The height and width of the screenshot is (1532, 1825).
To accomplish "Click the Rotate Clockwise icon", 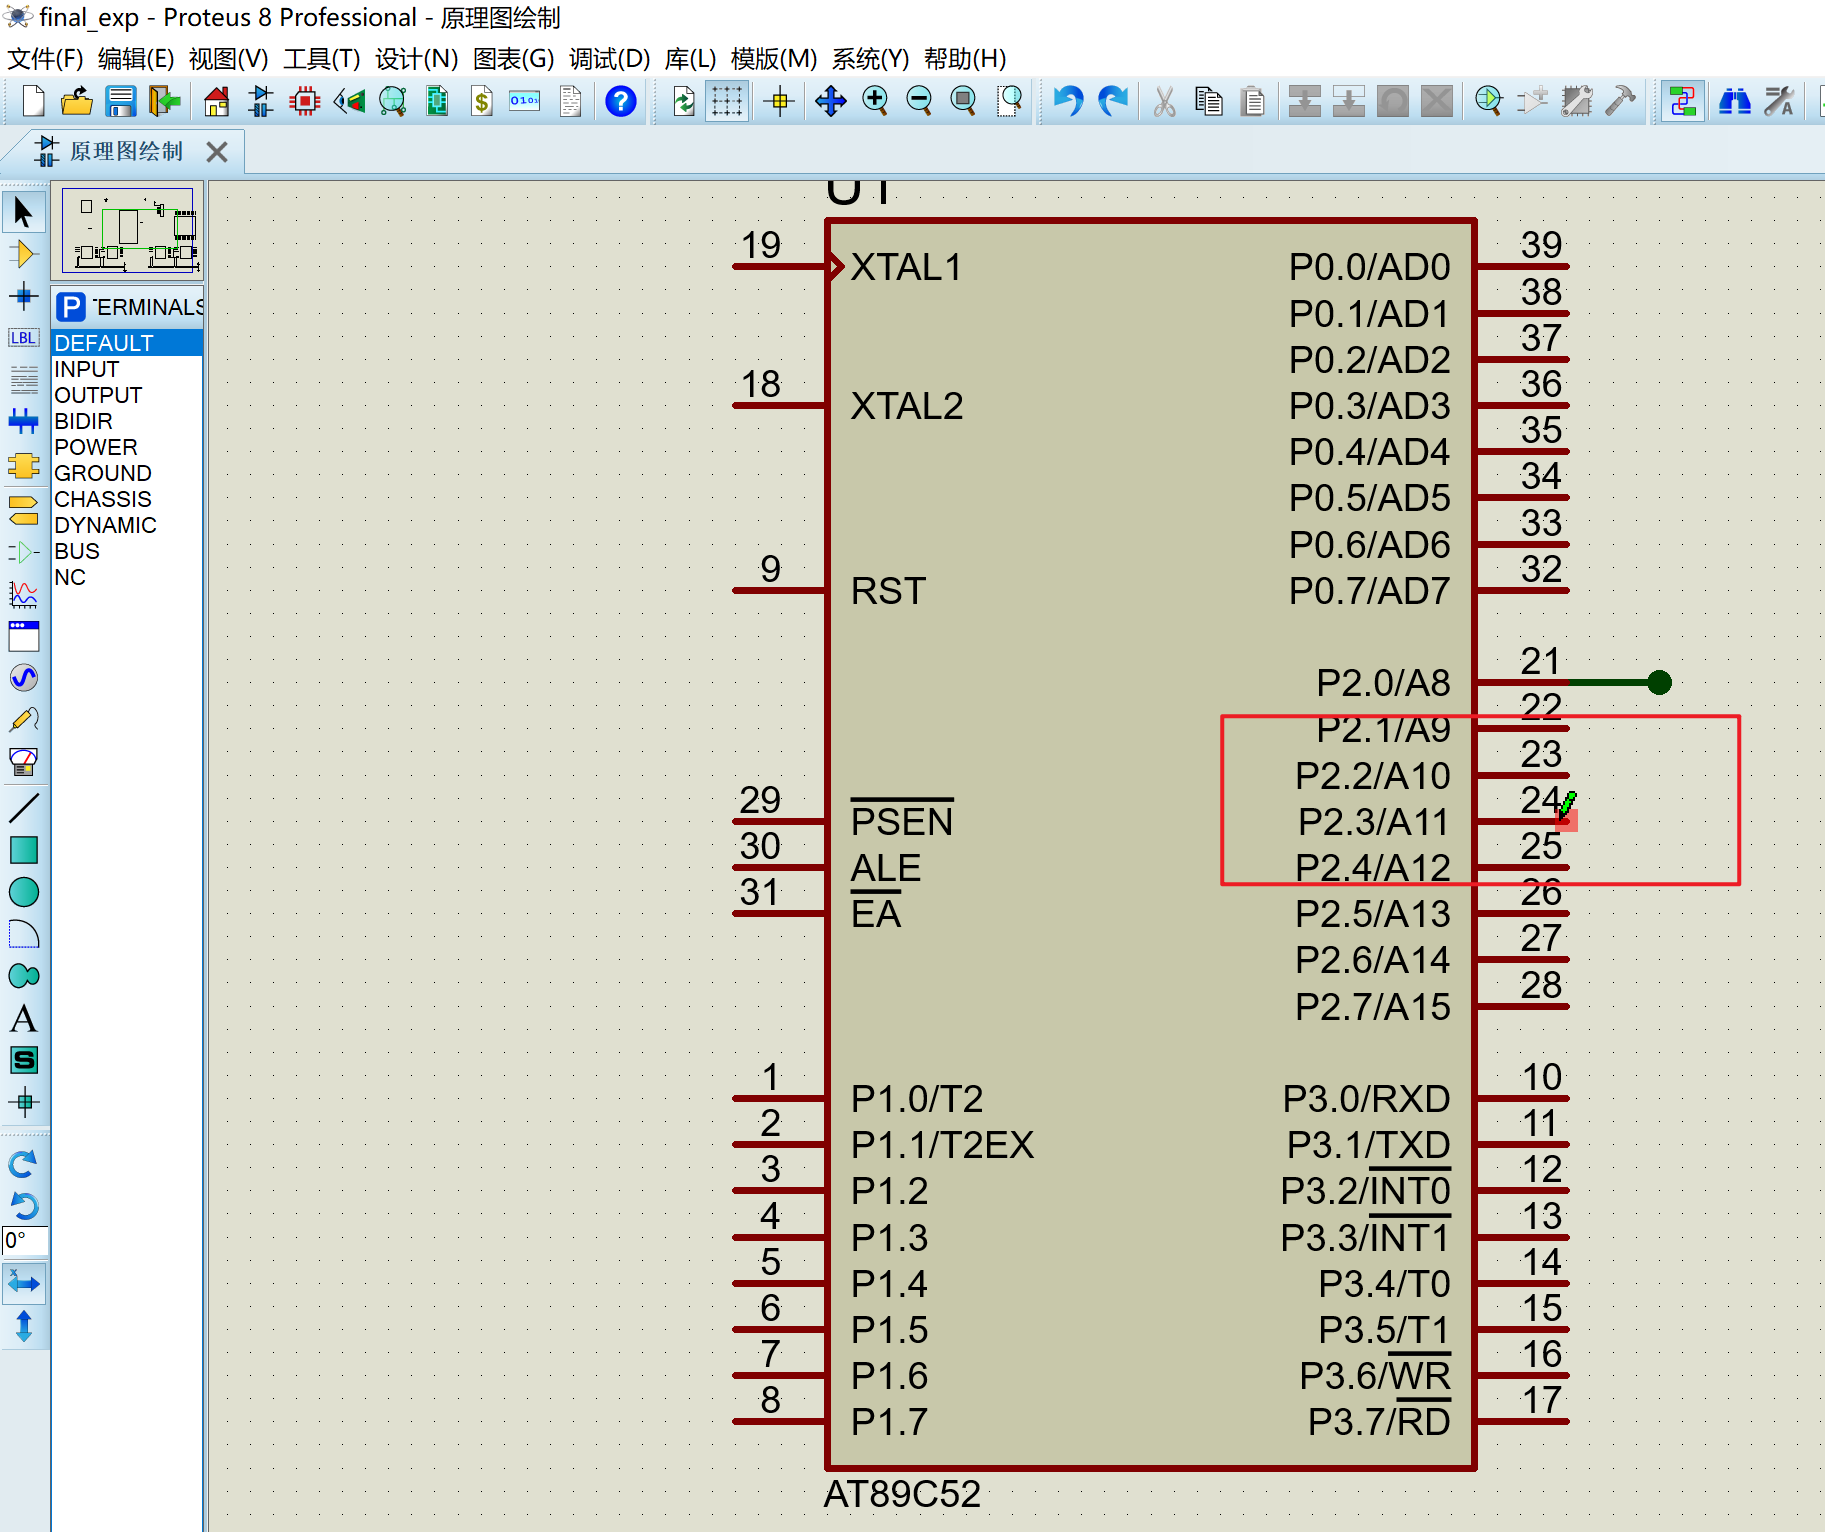I will (x=24, y=1164).
